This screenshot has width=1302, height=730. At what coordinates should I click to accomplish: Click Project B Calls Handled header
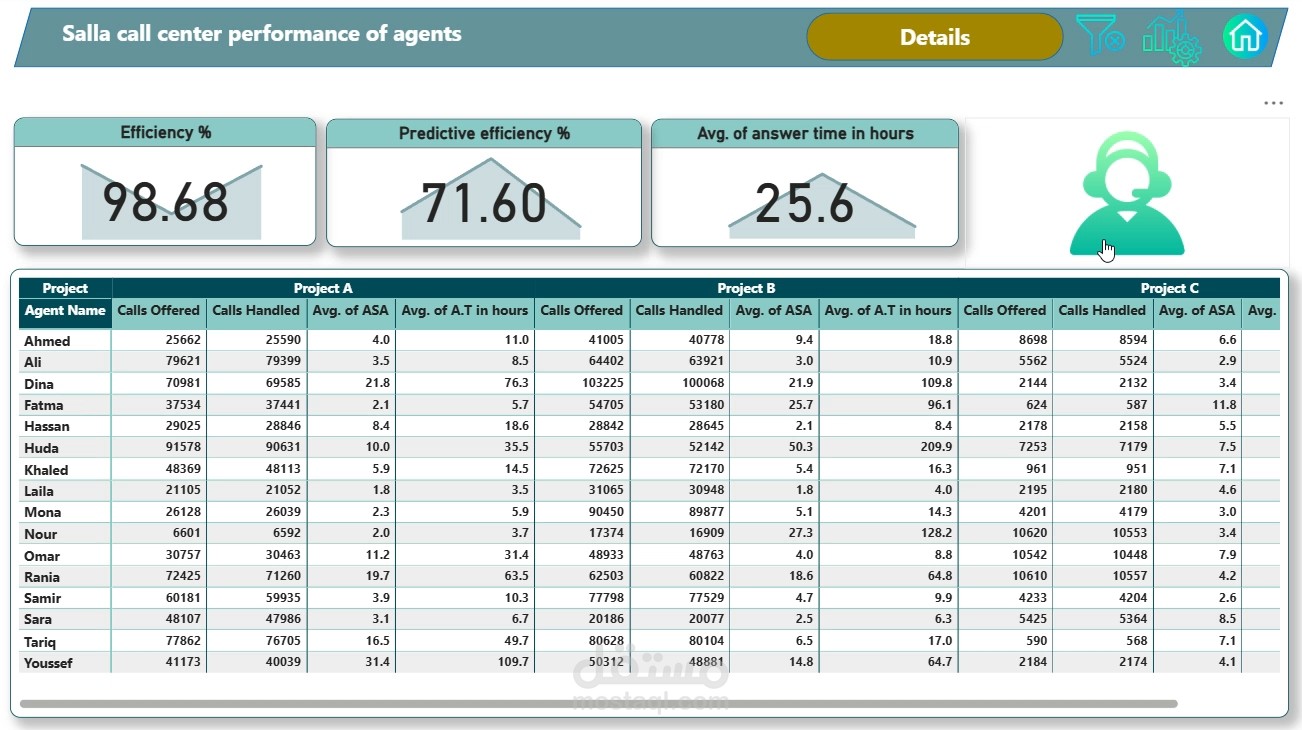(x=678, y=310)
